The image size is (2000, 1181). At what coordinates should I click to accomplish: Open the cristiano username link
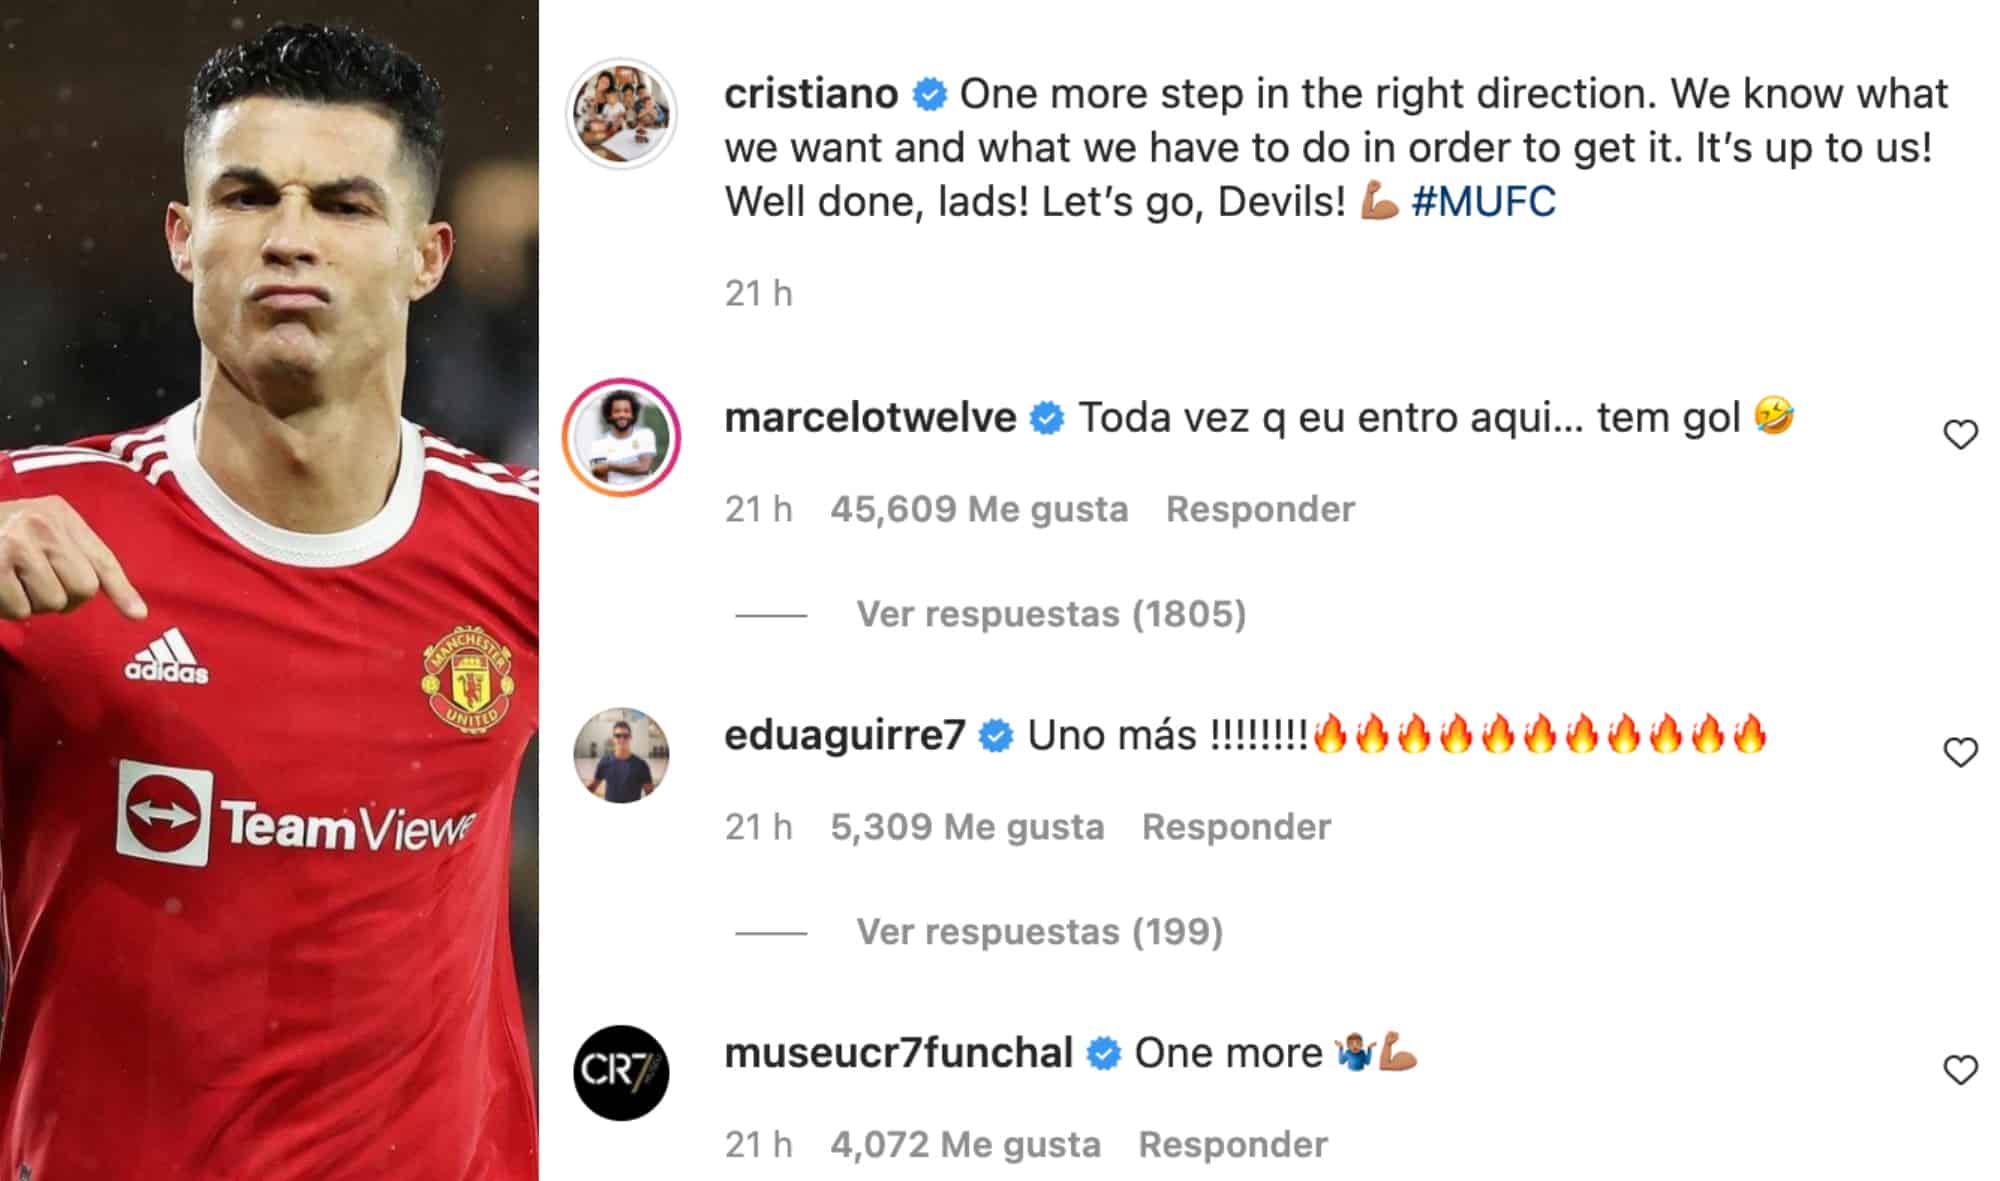(811, 94)
